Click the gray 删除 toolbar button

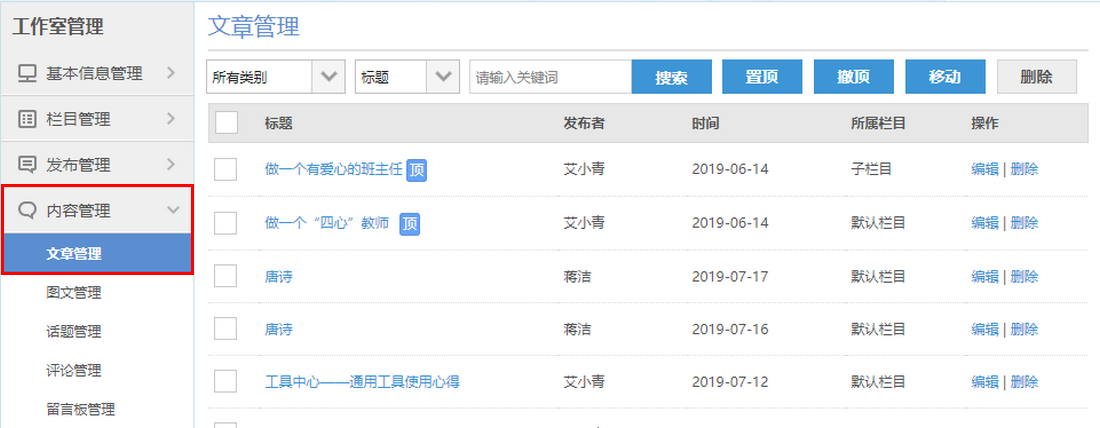pyautogui.click(x=1037, y=77)
